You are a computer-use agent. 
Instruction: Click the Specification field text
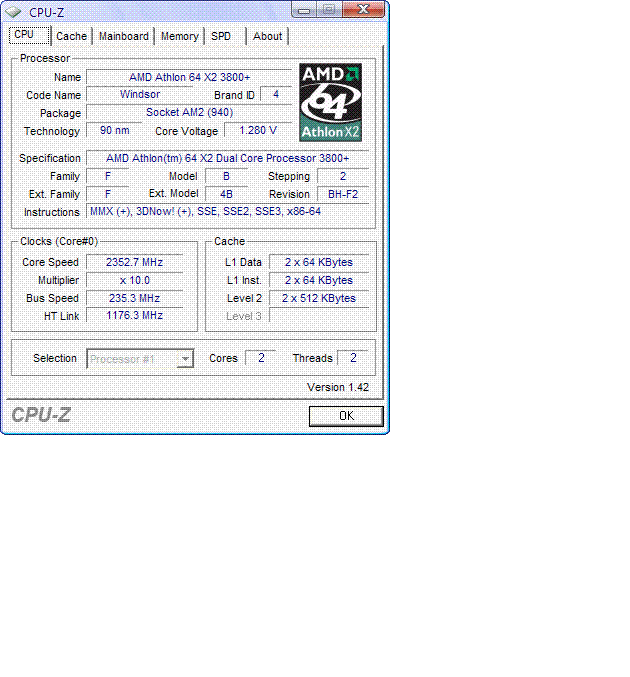tap(228, 158)
